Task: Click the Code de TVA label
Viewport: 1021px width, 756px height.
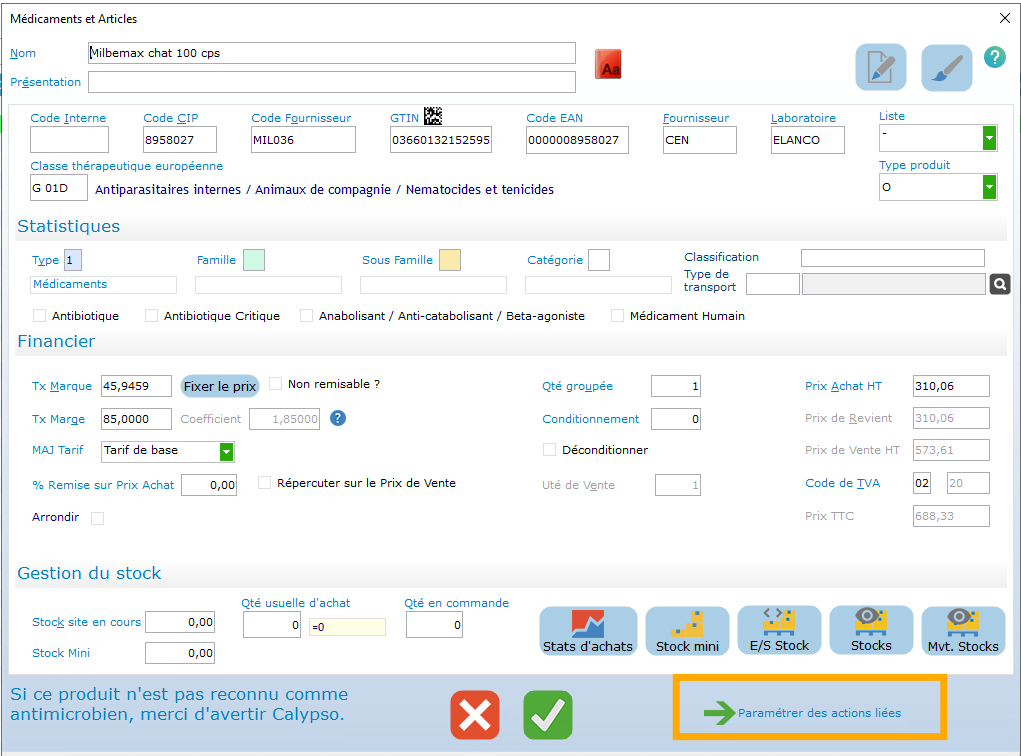Action: click(842, 483)
